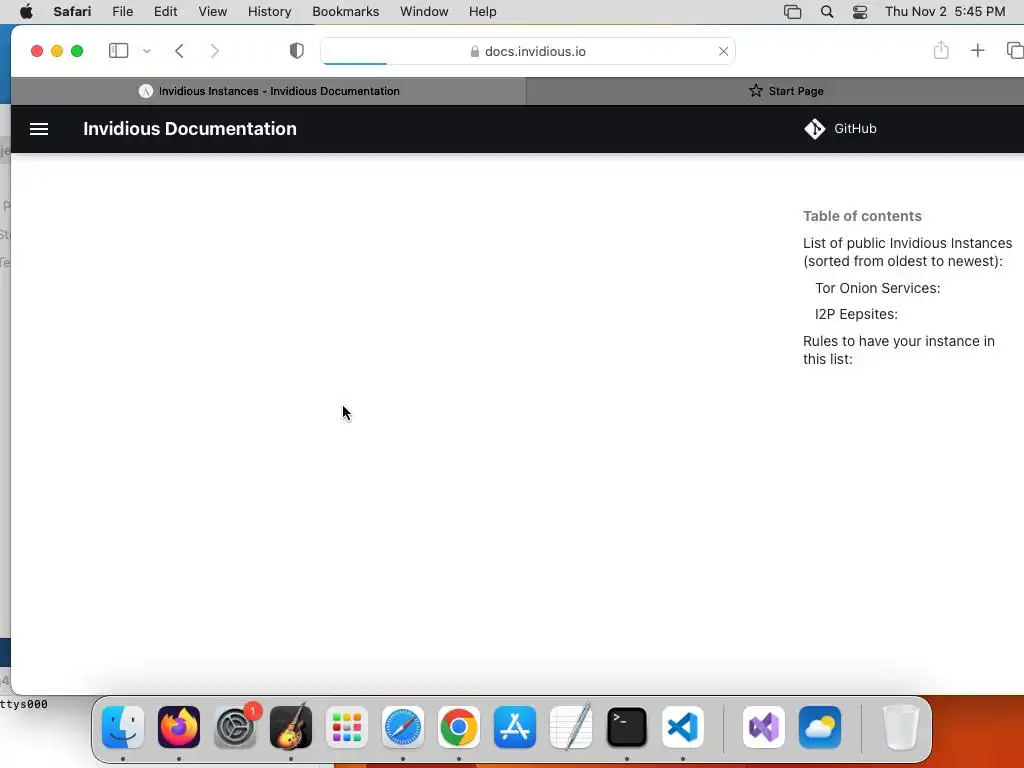Open the GitHub repository link

[x=840, y=129]
